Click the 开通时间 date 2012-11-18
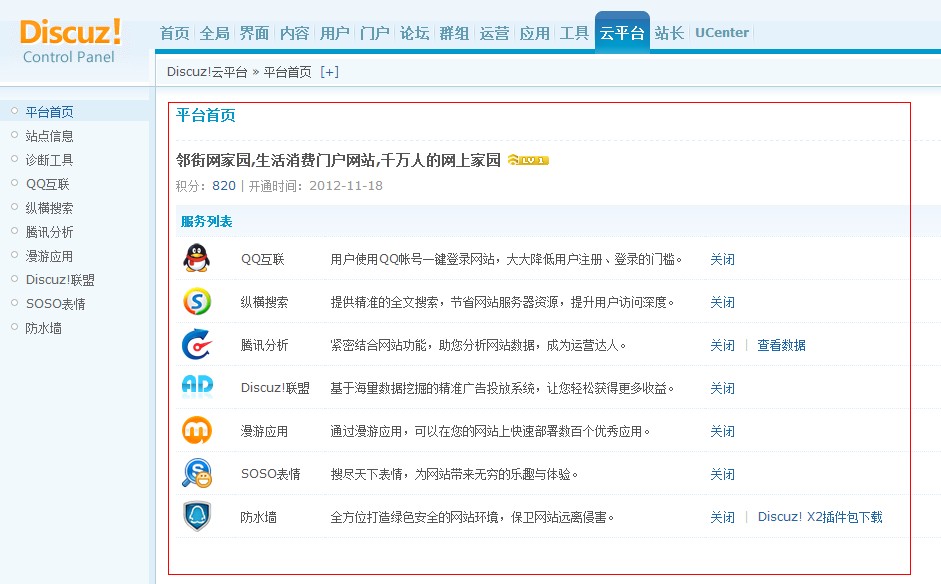 click(346, 185)
